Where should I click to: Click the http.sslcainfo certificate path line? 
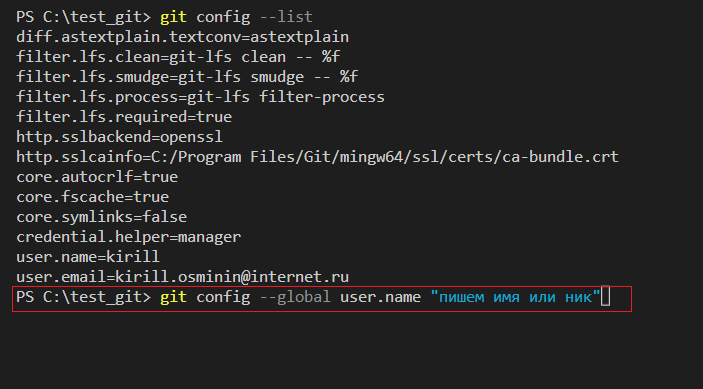(x=317, y=157)
